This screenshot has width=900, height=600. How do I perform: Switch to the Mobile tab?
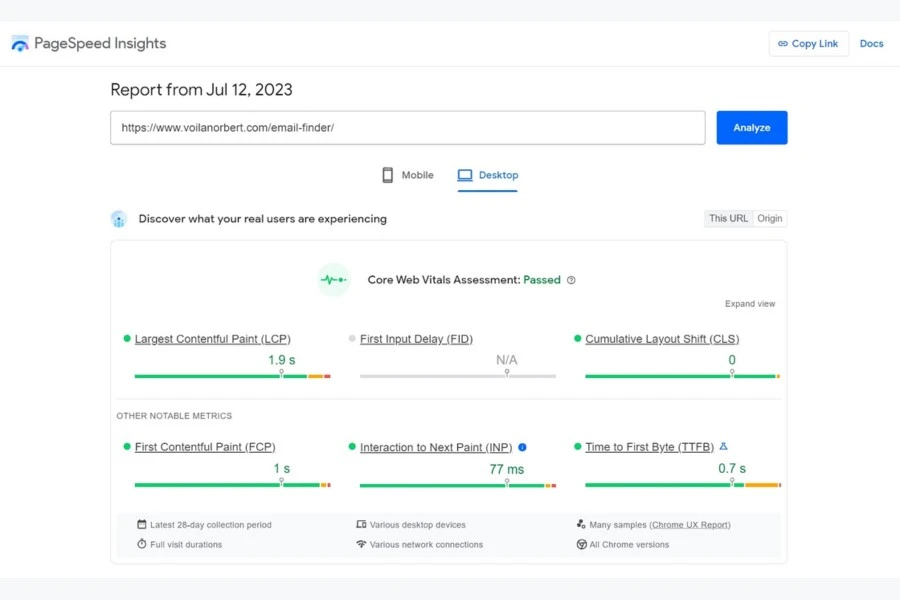[408, 174]
